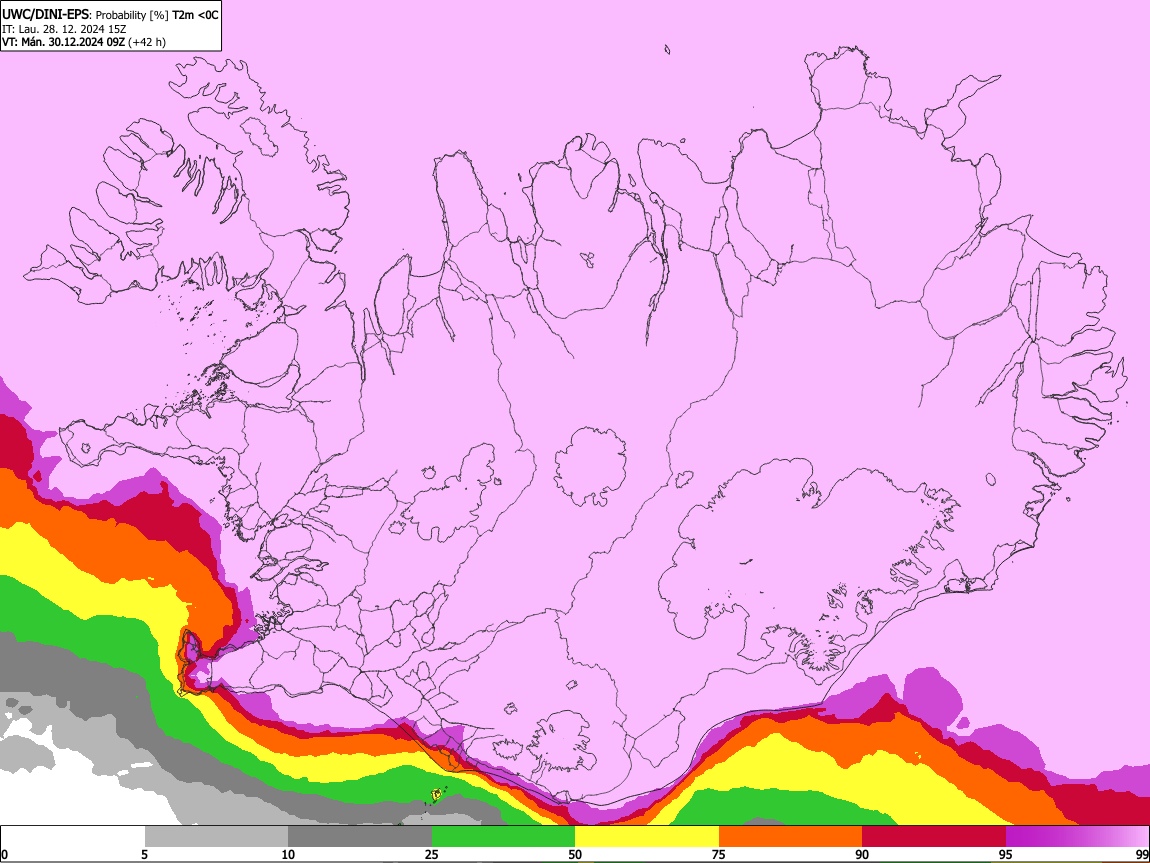1150x863 pixels.
Task: Click the orange 75-90 legend swatch
Action: tap(790, 837)
